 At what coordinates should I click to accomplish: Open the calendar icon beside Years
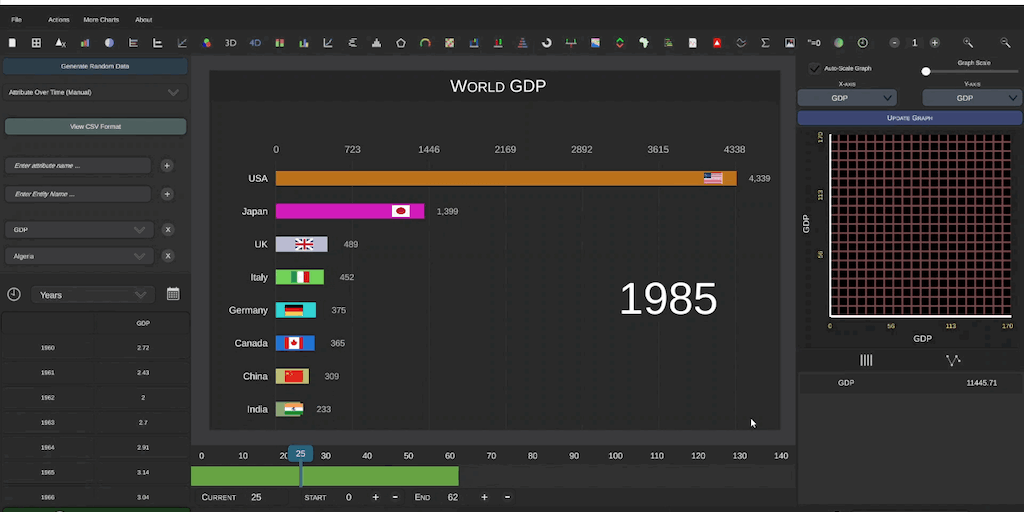coord(173,294)
